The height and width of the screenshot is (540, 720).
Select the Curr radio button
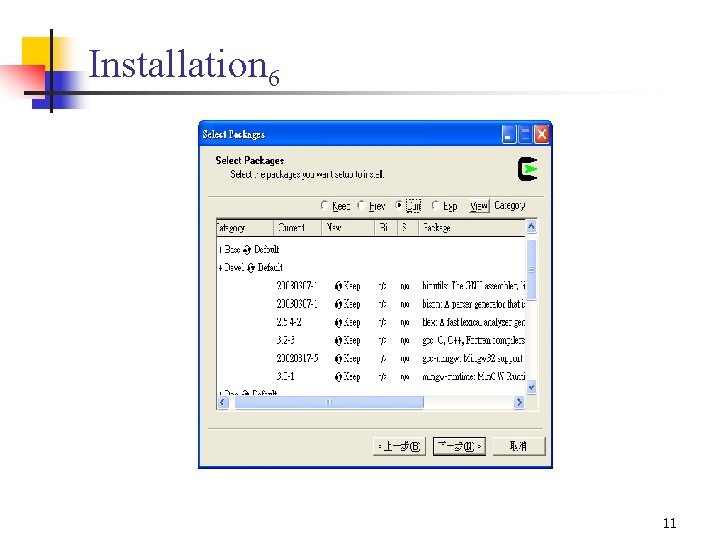(x=399, y=205)
